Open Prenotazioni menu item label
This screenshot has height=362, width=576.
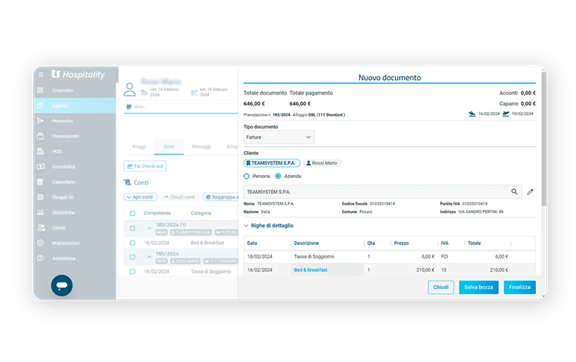65,136
